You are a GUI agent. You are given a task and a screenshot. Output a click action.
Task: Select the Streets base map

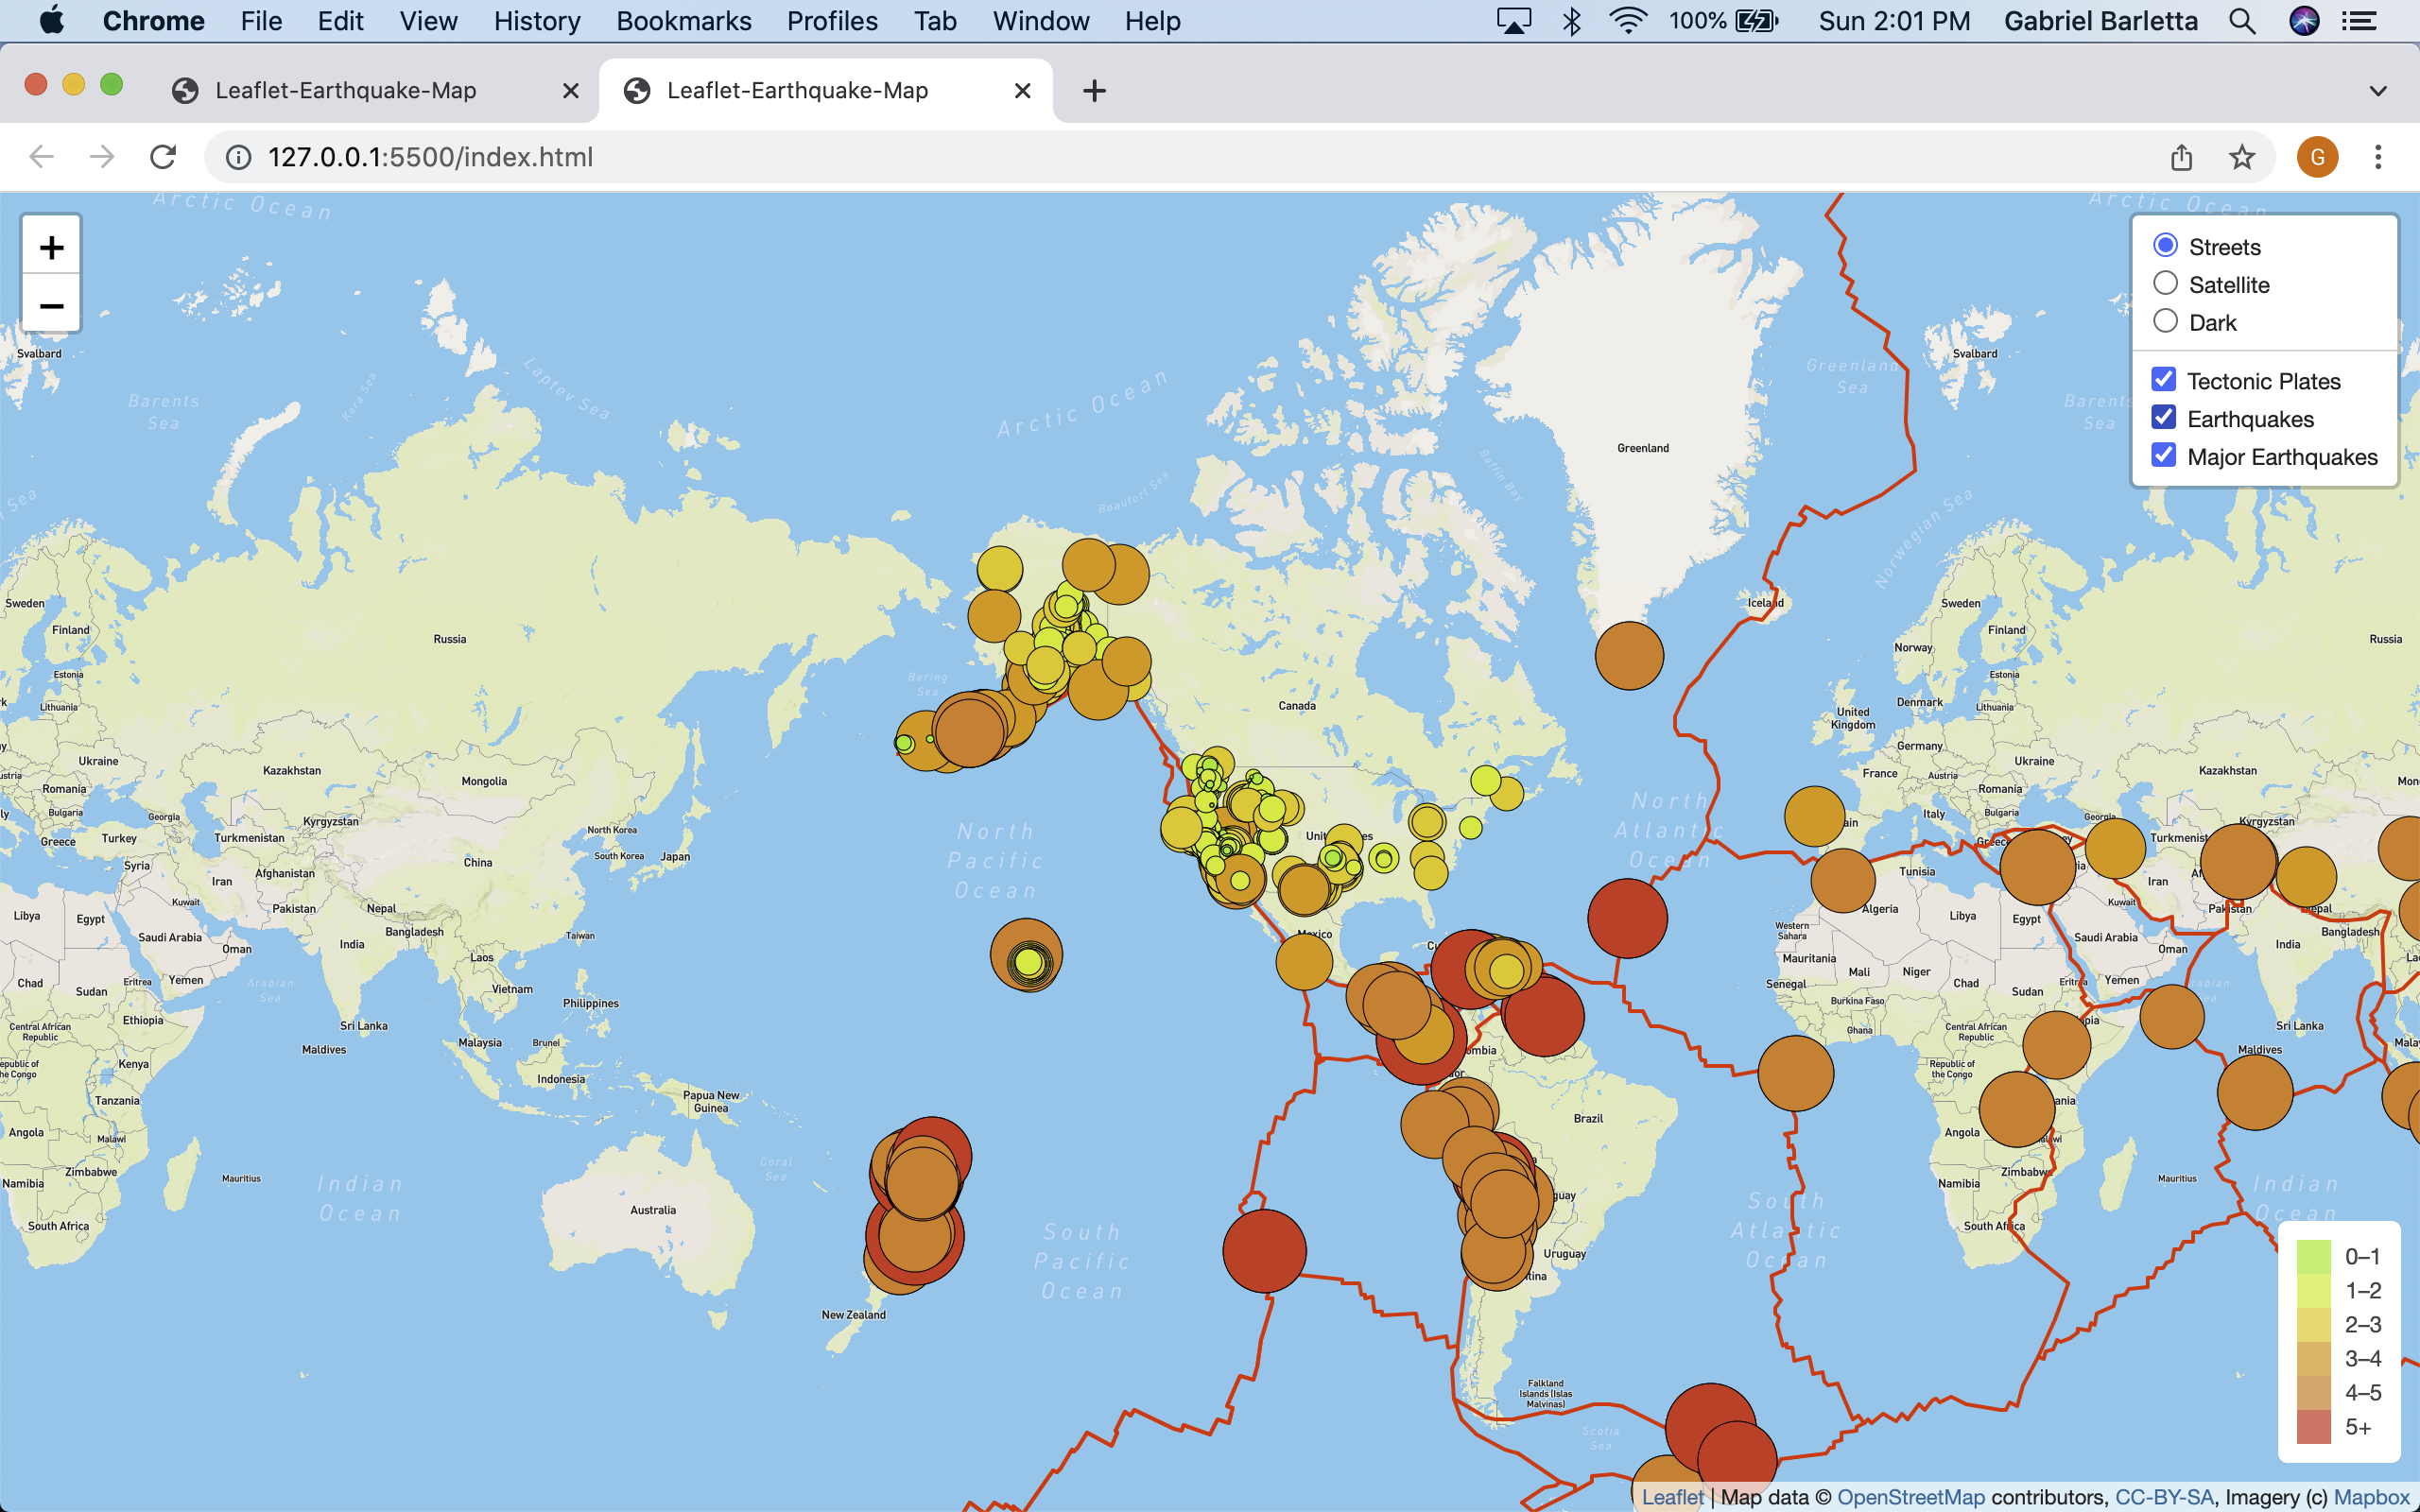pos(2165,246)
